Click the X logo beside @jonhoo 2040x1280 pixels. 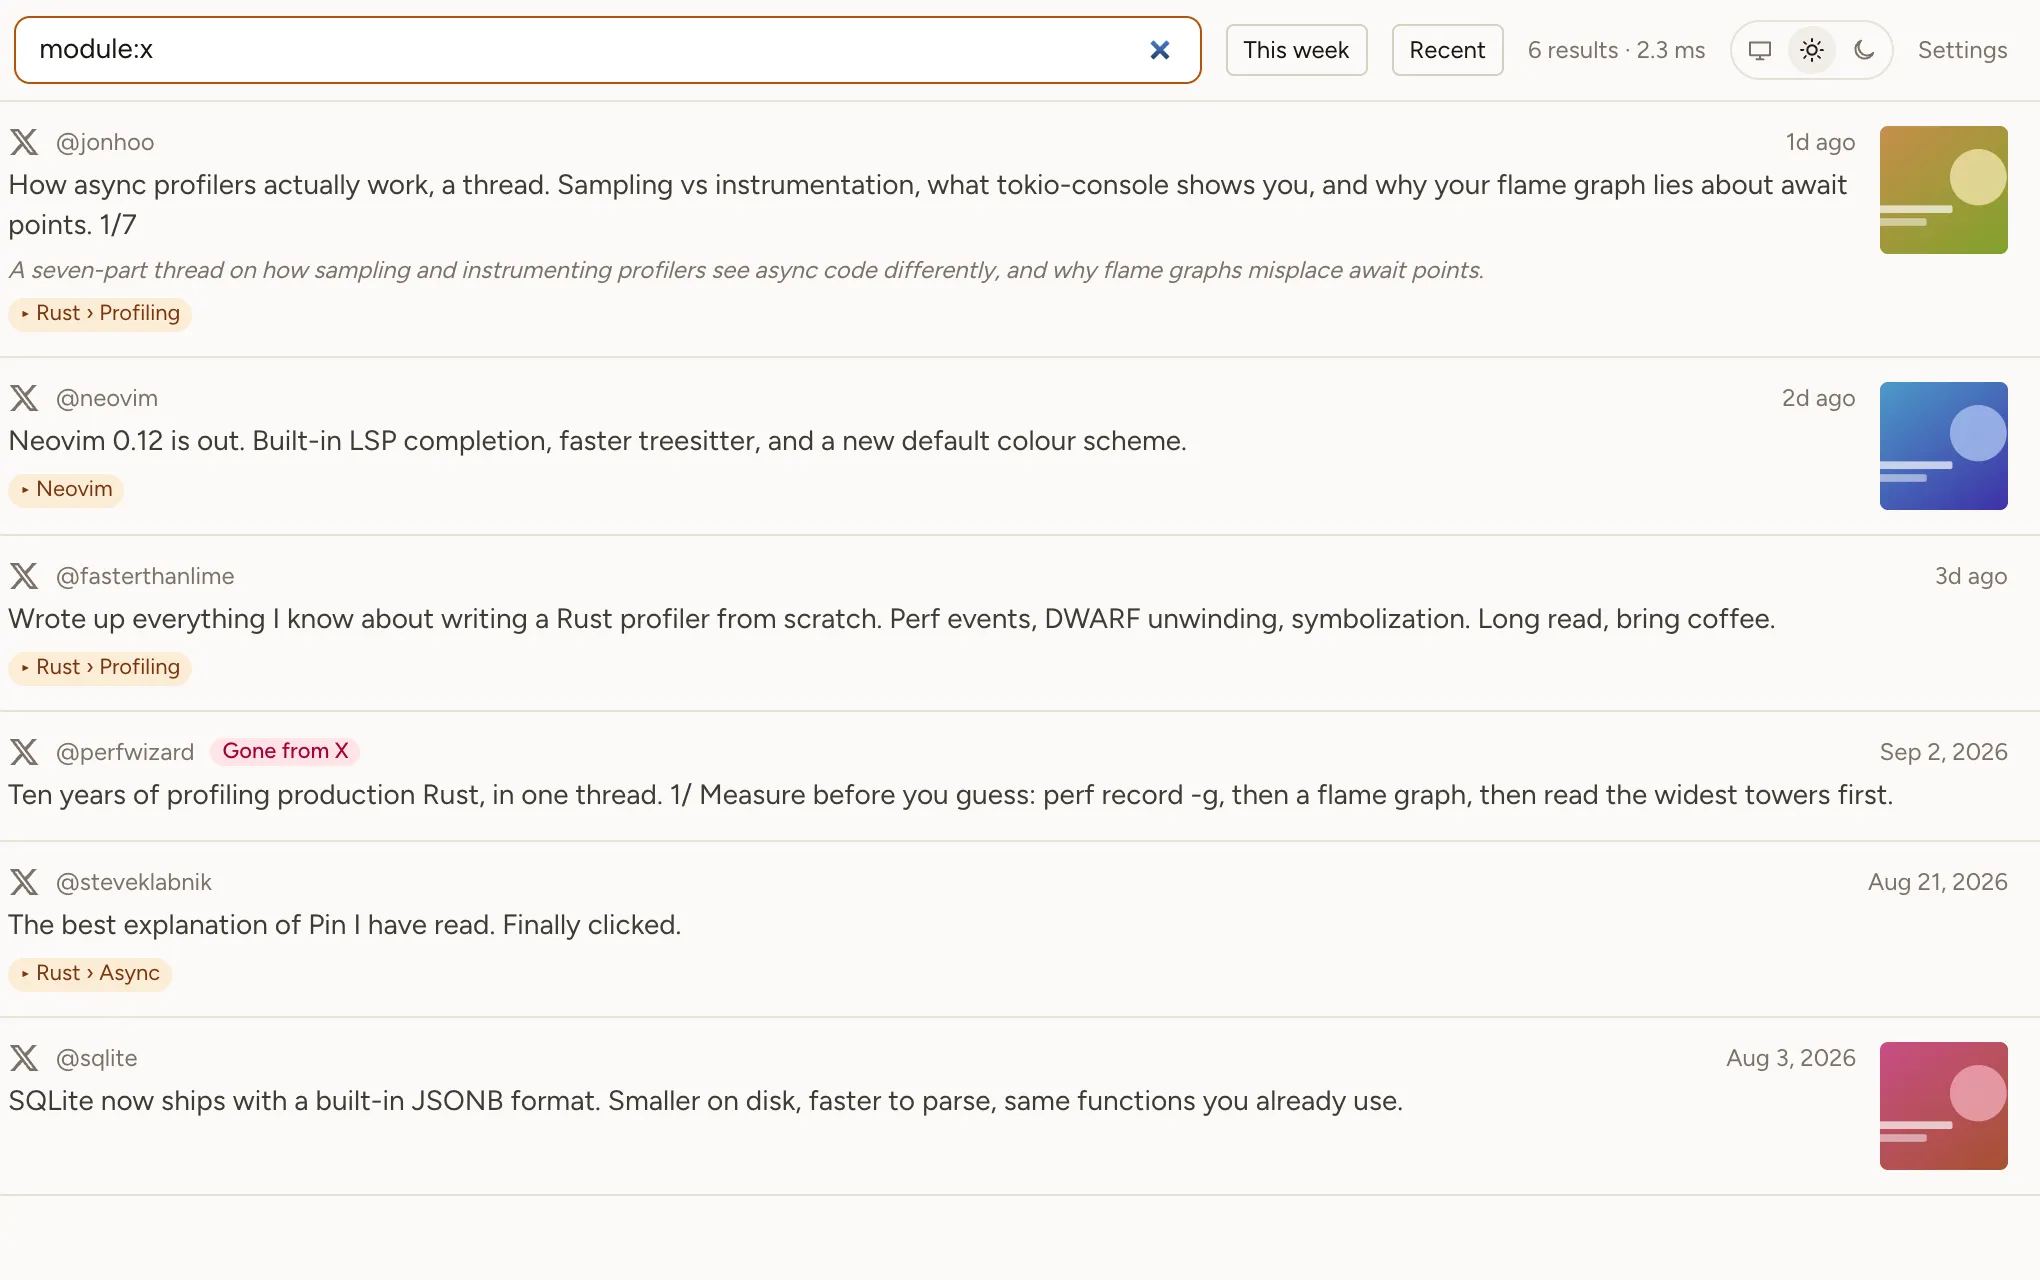pos(24,142)
